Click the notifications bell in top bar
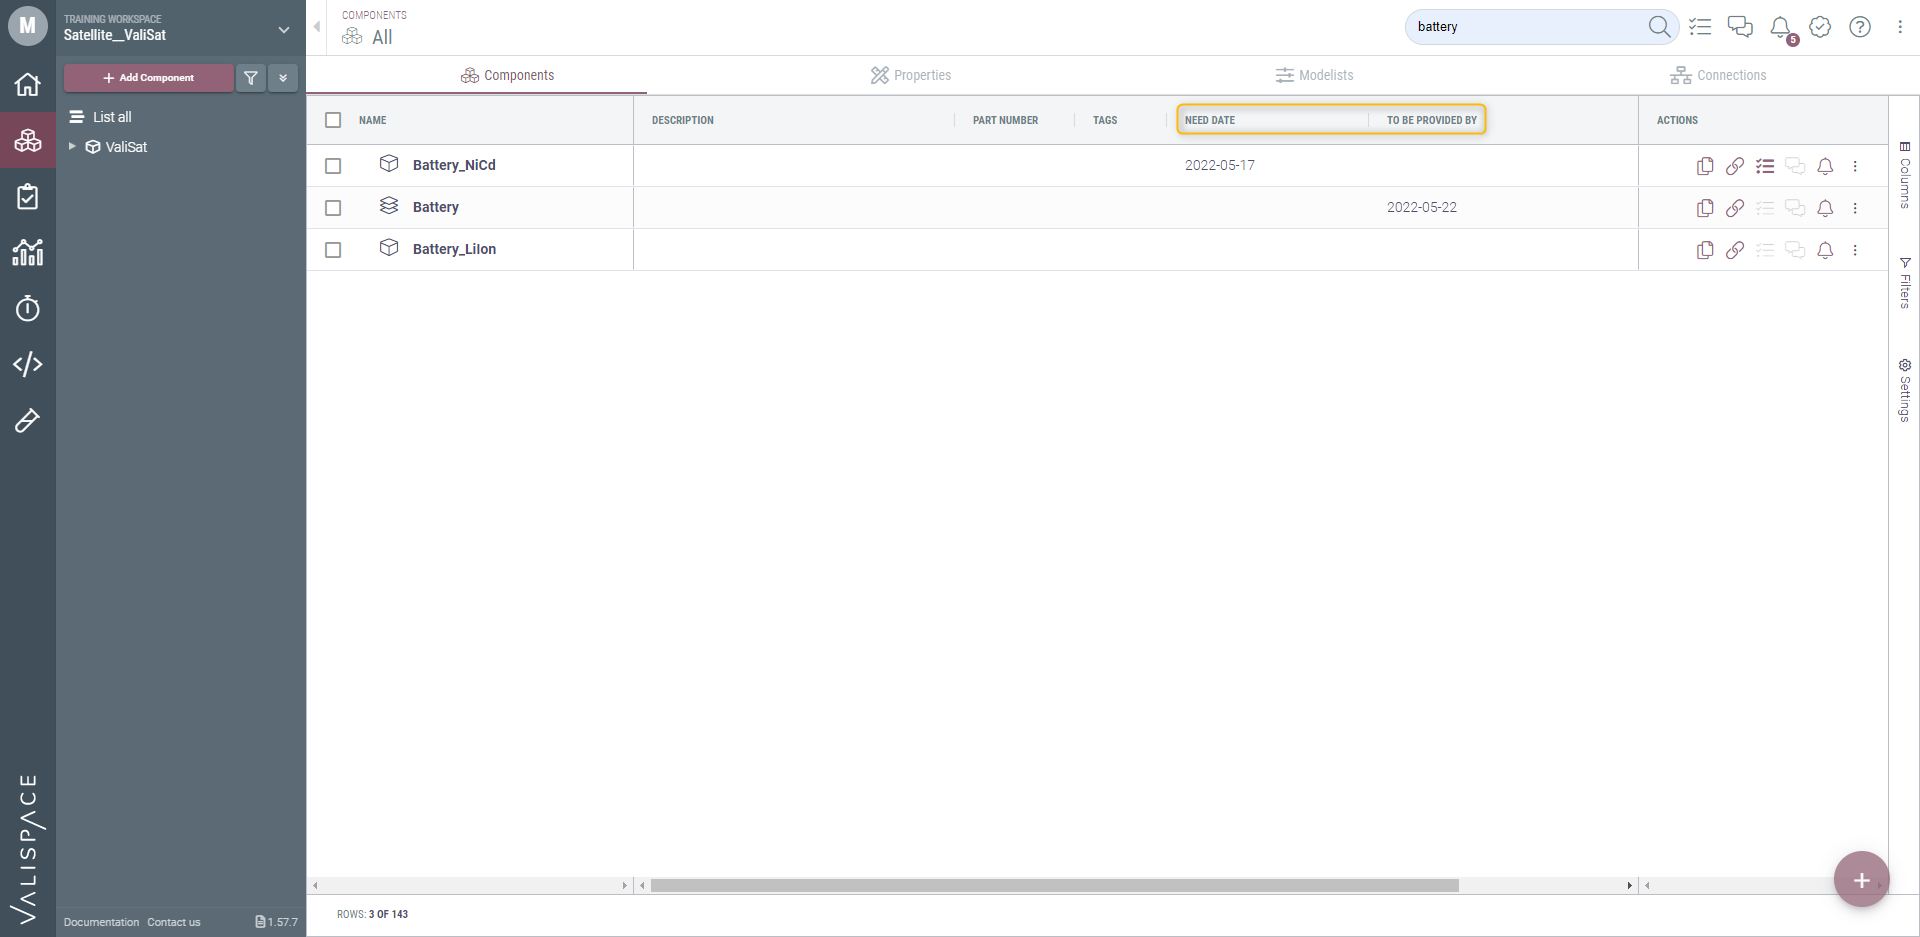Viewport: 1920px width, 937px height. pyautogui.click(x=1781, y=27)
